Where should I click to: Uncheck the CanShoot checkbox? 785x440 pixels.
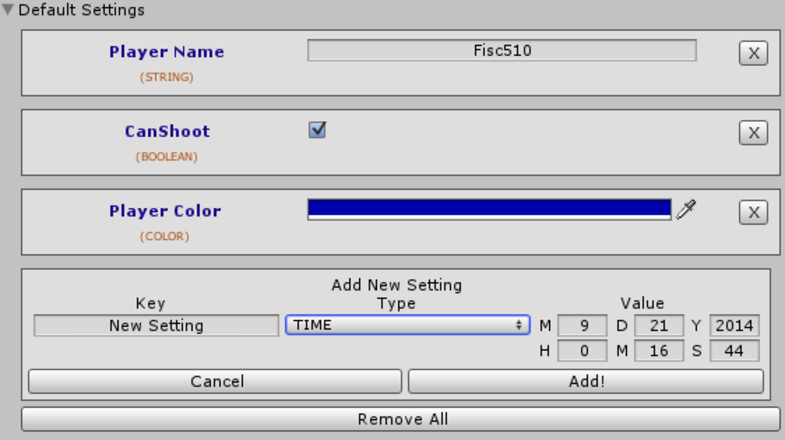pyautogui.click(x=317, y=130)
